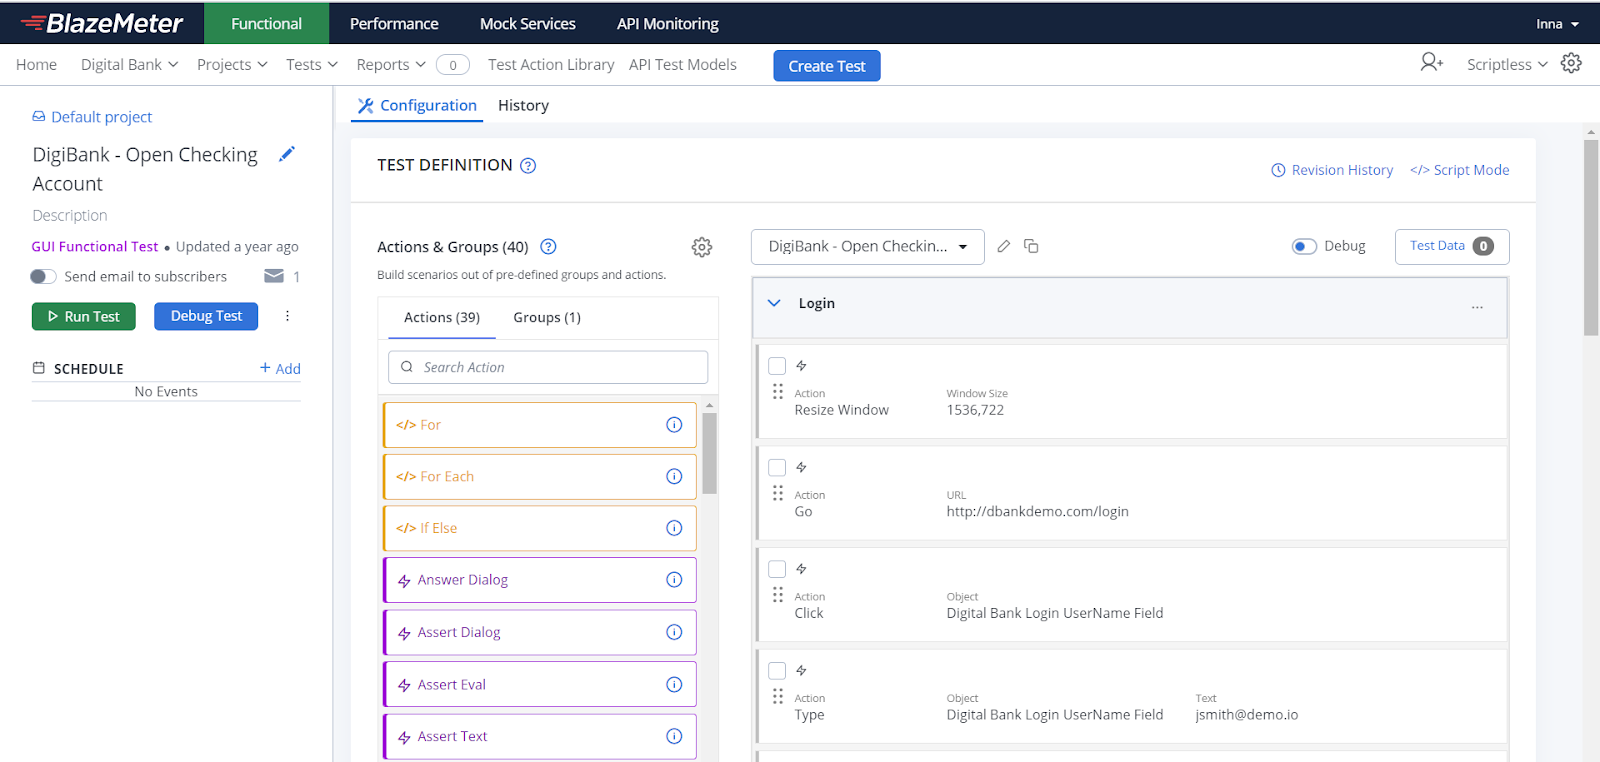Viewport: 1600px width, 762px height.
Task: Show info for the If Else action
Action: pos(674,528)
